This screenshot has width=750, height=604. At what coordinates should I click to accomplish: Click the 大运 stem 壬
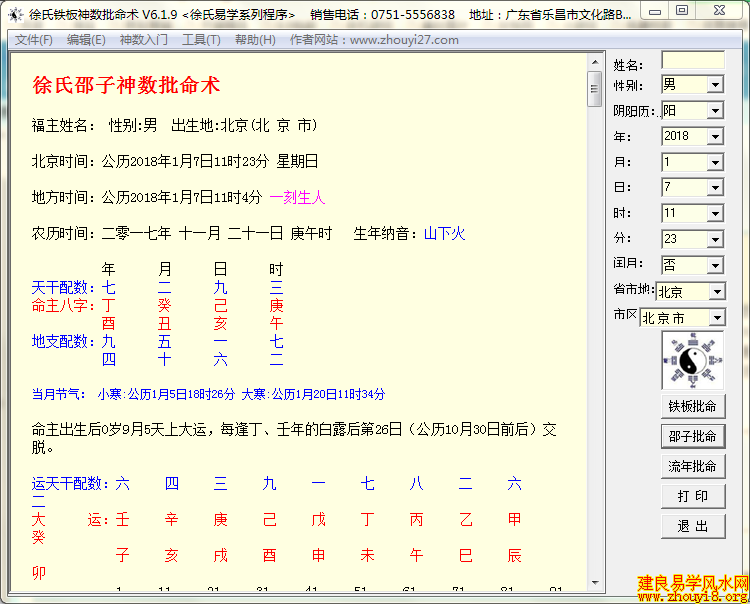coord(122,519)
